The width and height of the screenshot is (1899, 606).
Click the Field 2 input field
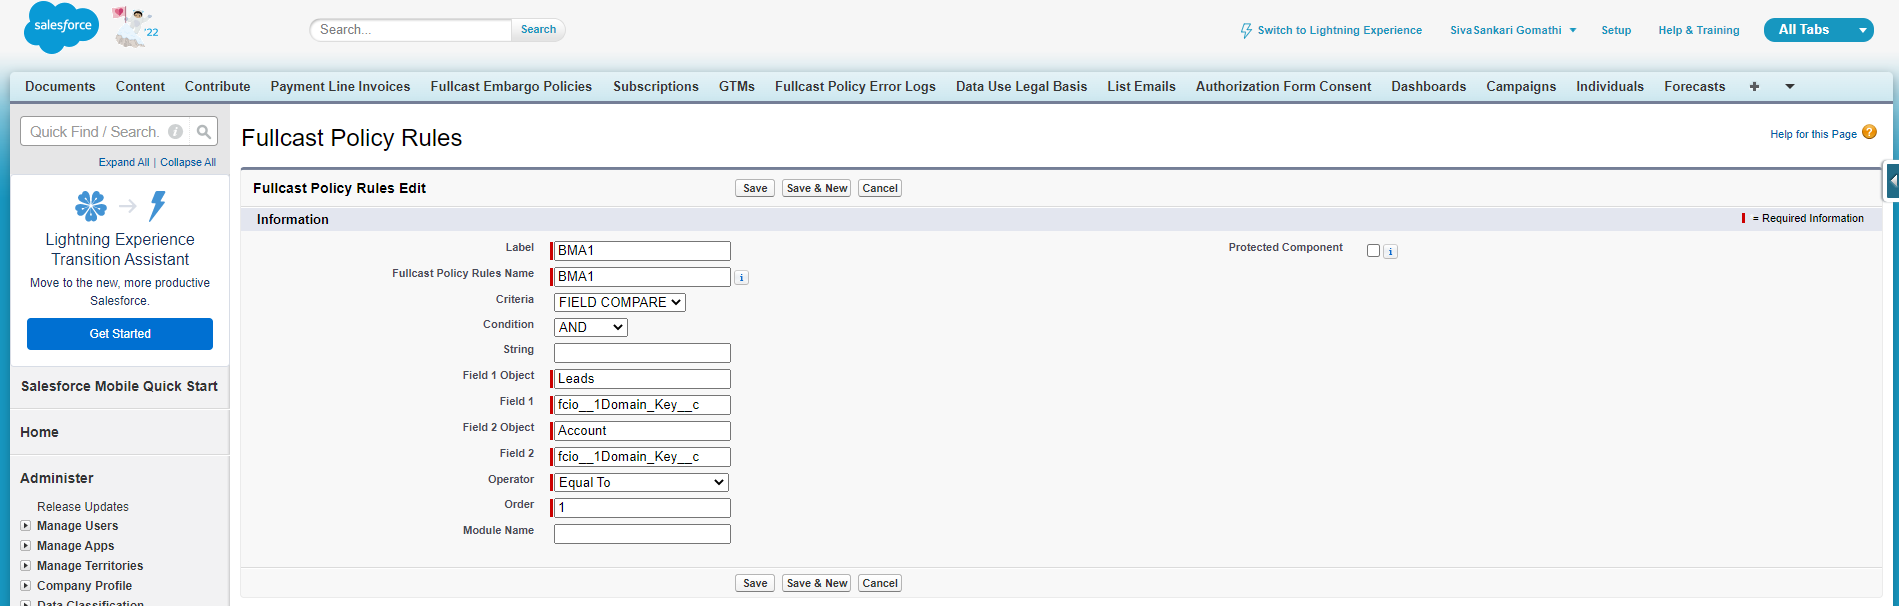(642, 457)
